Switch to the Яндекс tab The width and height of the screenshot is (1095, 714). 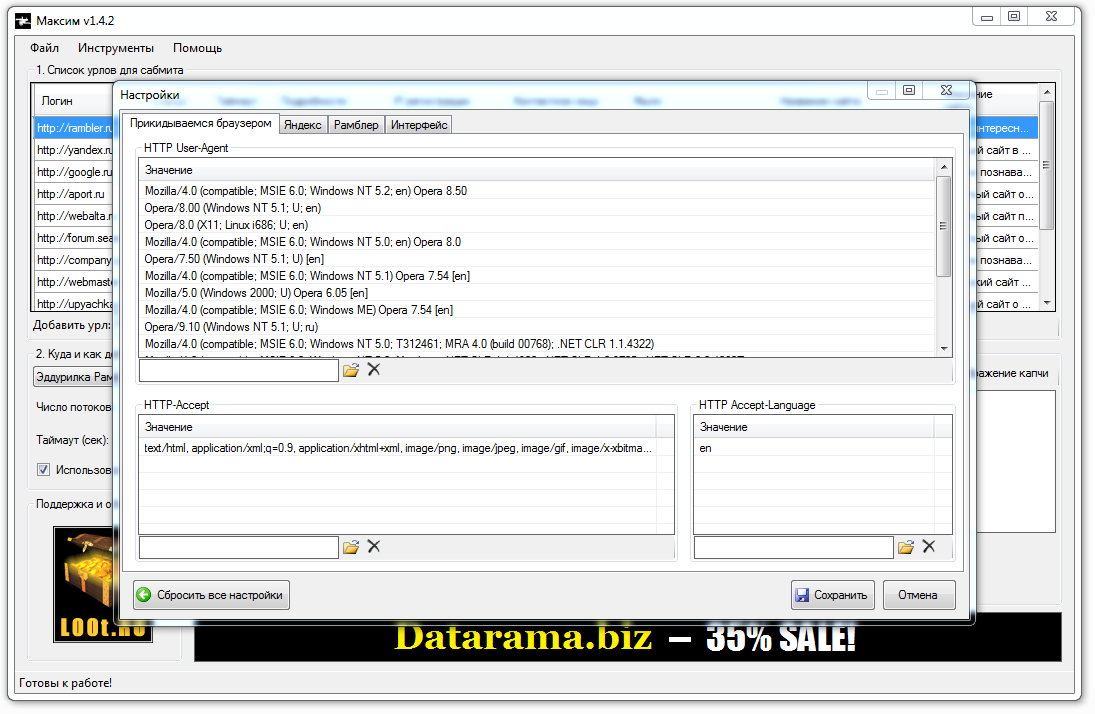[x=302, y=124]
